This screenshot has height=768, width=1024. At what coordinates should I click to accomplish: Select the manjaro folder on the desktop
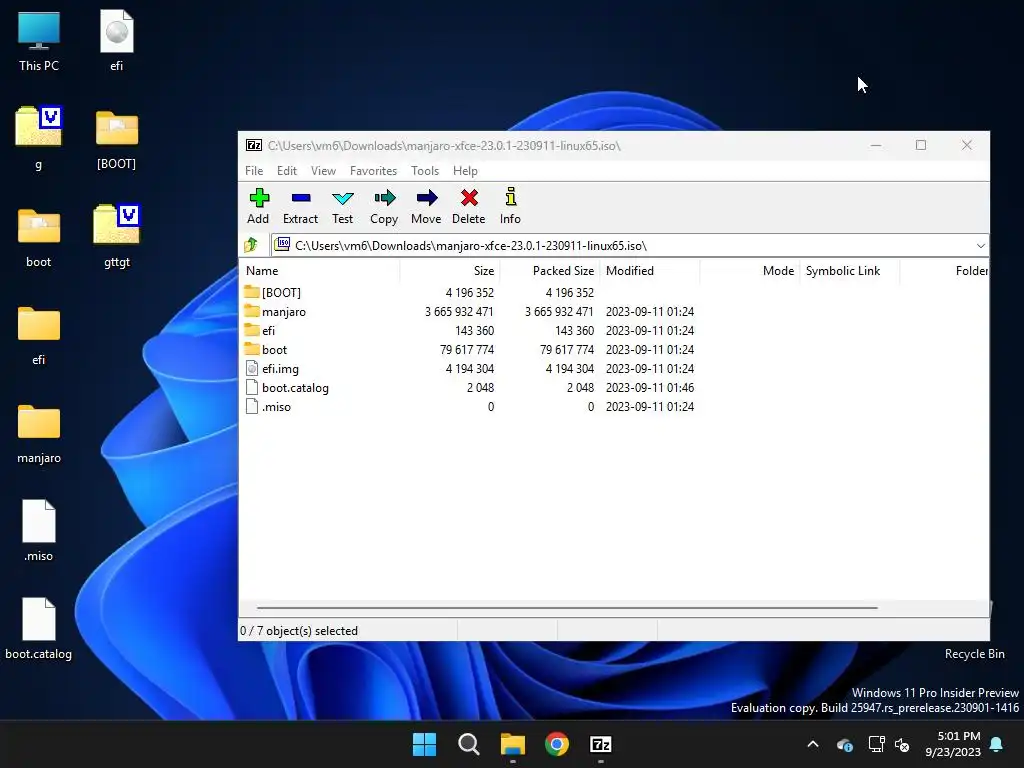[39, 434]
